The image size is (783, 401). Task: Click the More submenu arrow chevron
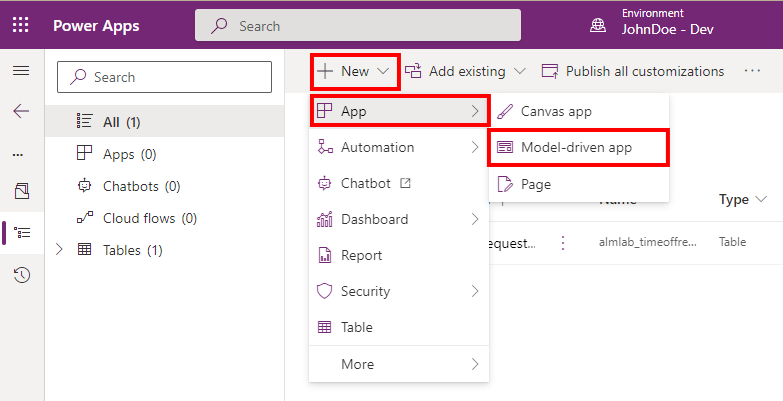click(x=475, y=364)
